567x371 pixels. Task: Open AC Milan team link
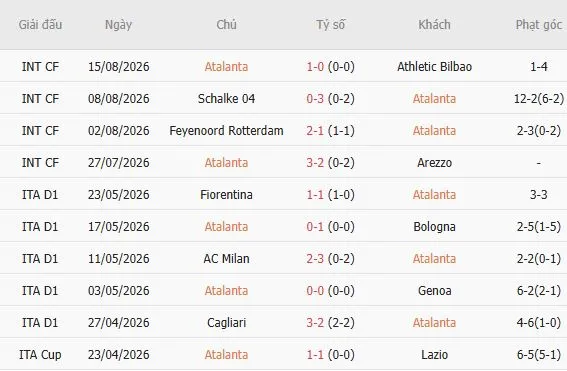(x=226, y=259)
